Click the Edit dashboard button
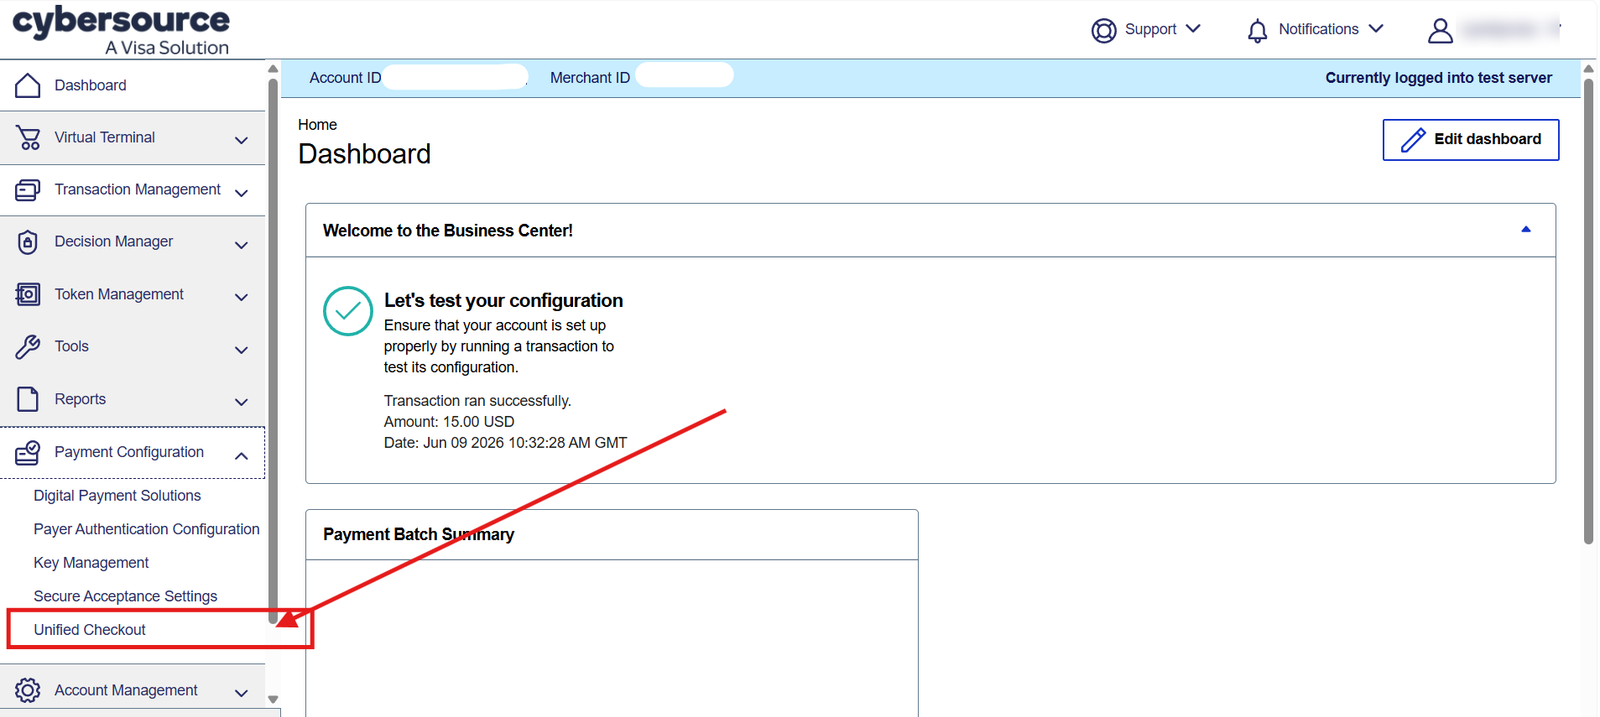This screenshot has width=1600, height=717. tap(1471, 140)
